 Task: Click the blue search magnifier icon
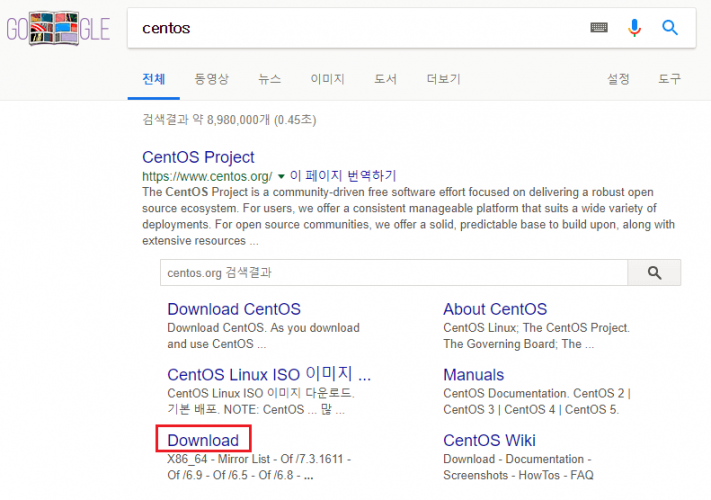(669, 28)
